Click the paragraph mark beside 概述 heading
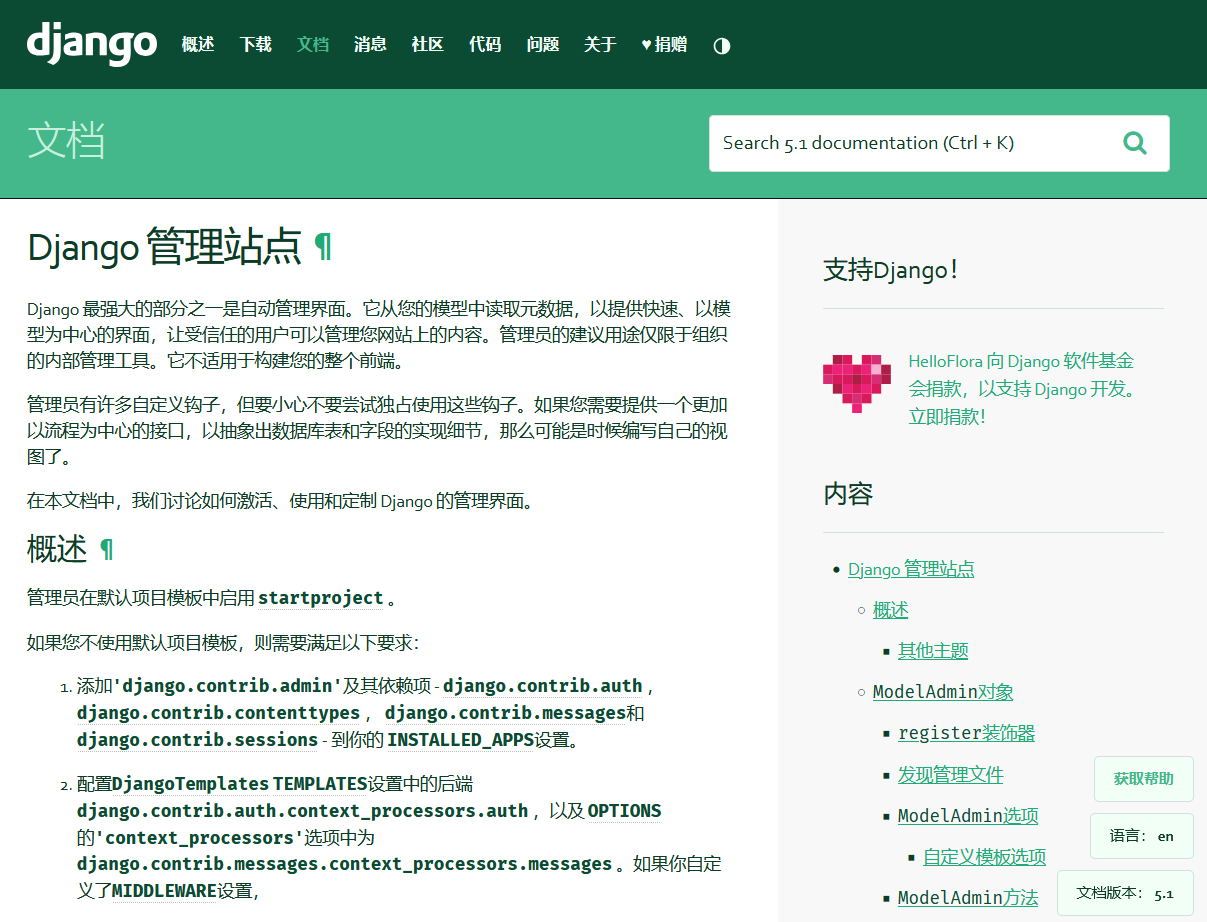The height and width of the screenshot is (922, 1207). [x=107, y=549]
